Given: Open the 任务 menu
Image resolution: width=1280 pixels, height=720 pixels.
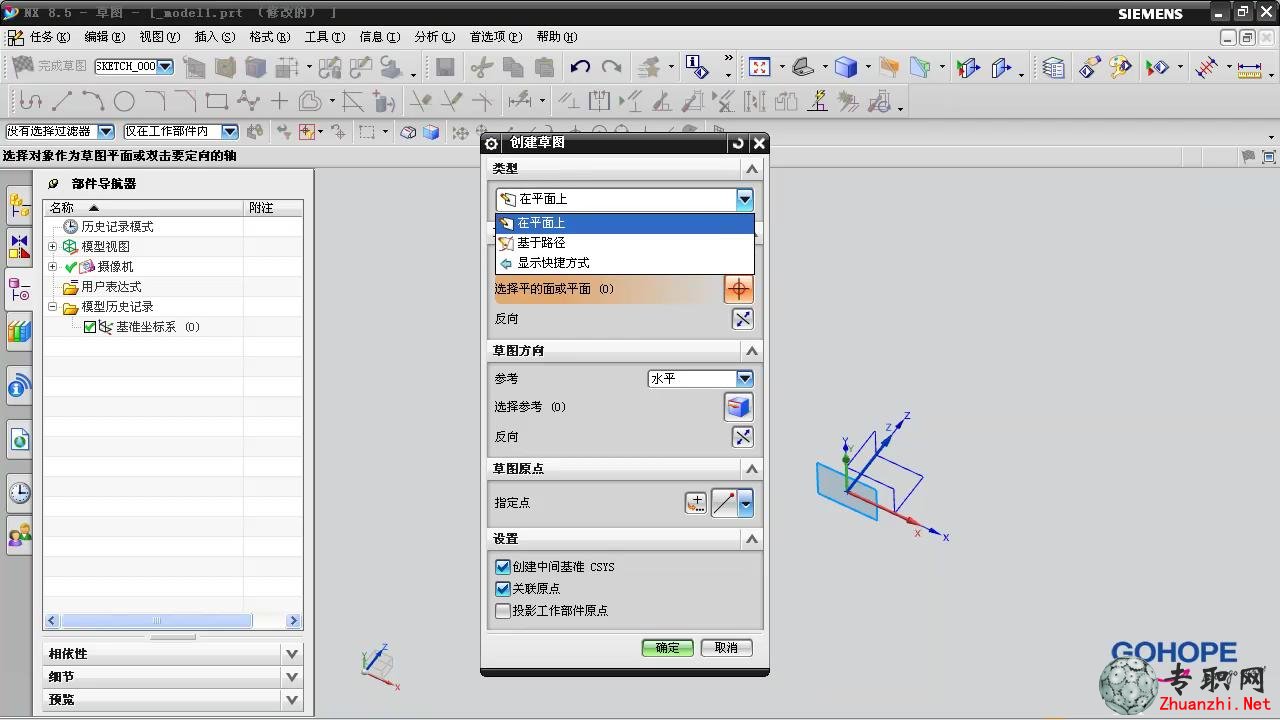Looking at the screenshot, I should [50, 37].
